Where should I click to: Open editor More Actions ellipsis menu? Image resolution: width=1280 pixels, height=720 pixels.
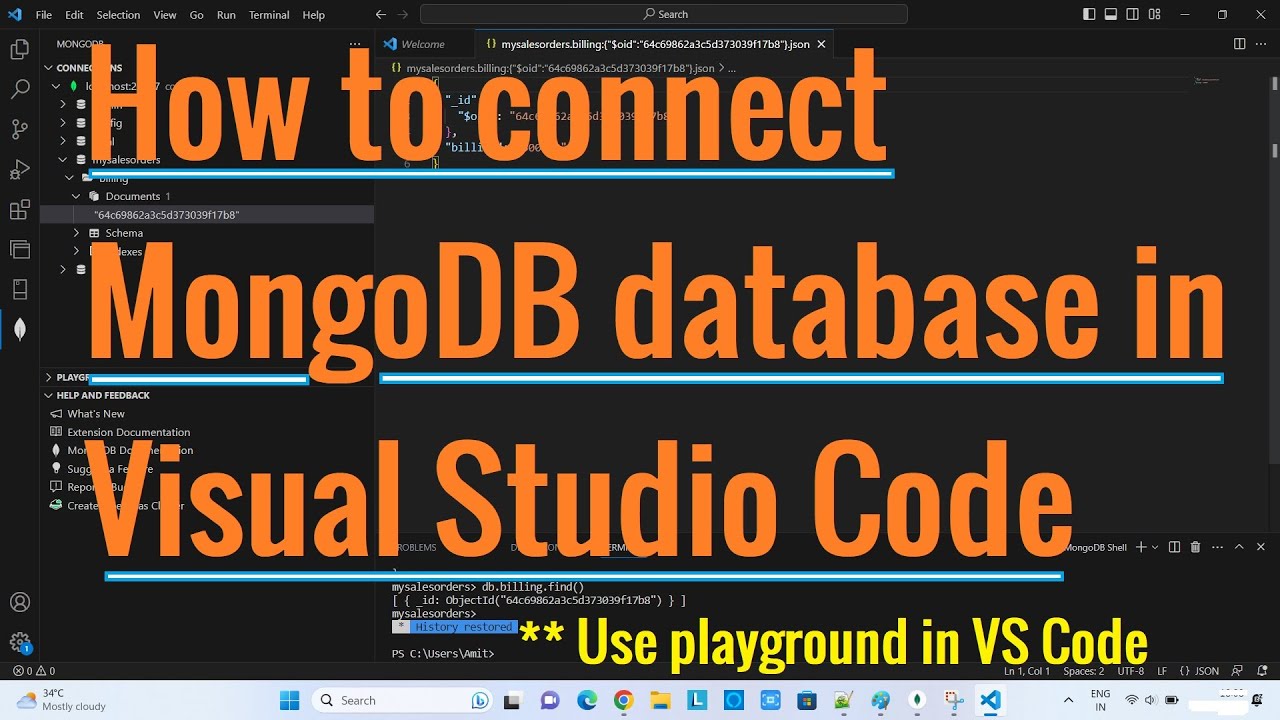[x=1260, y=44]
